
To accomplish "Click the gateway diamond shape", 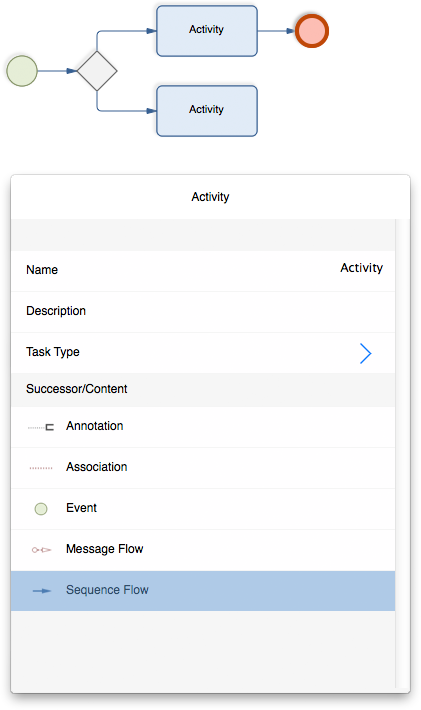I will point(97,71).
